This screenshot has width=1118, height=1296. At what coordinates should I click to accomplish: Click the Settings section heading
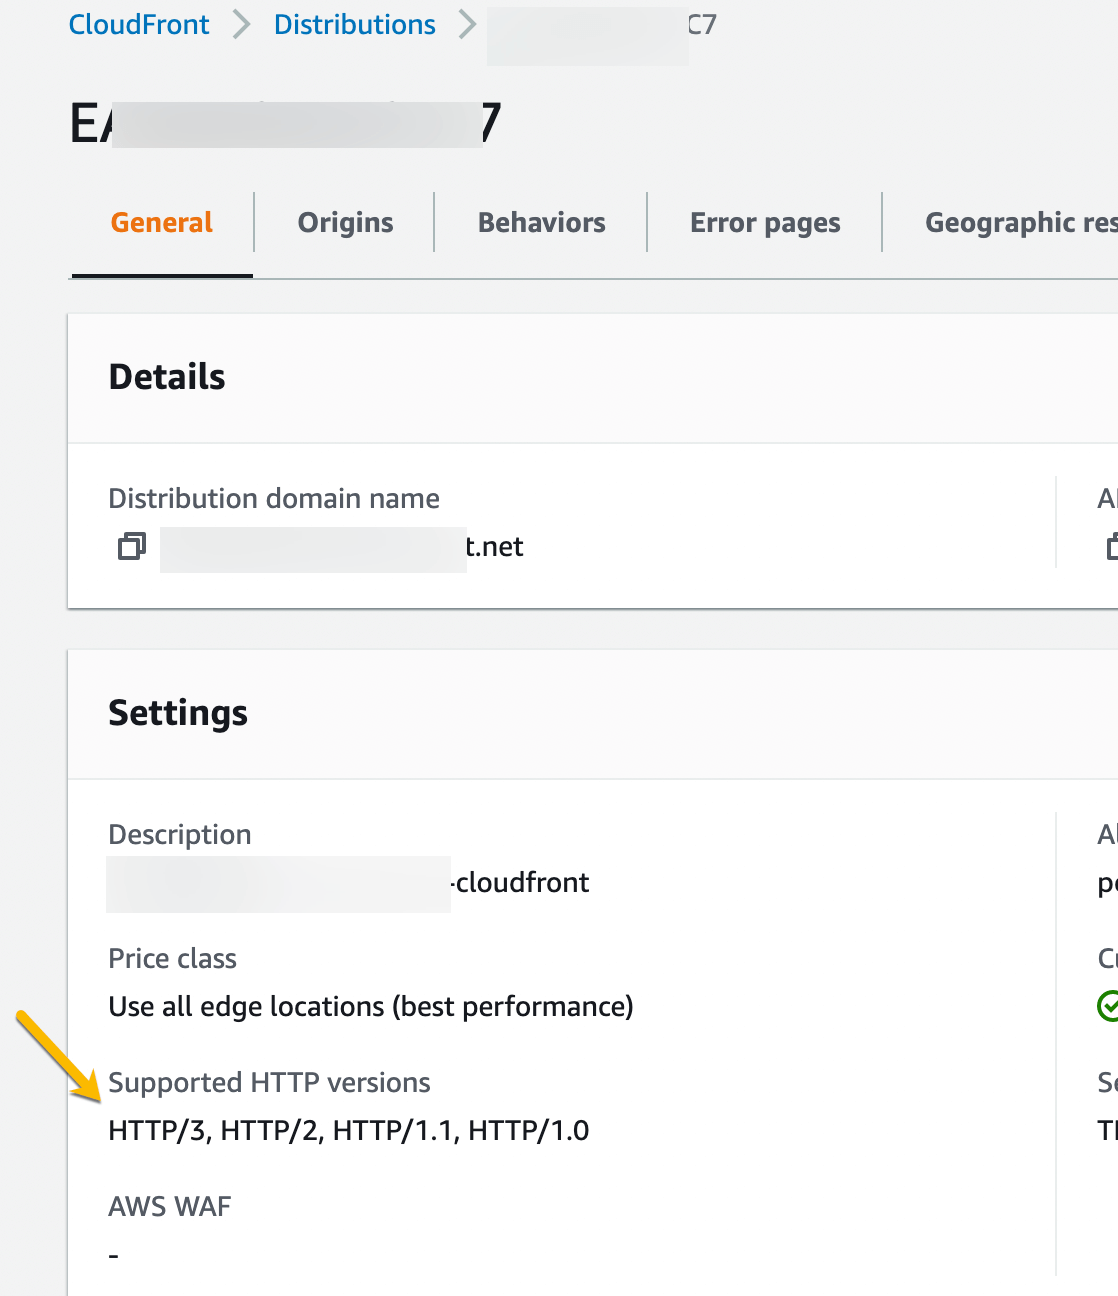click(x=178, y=713)
